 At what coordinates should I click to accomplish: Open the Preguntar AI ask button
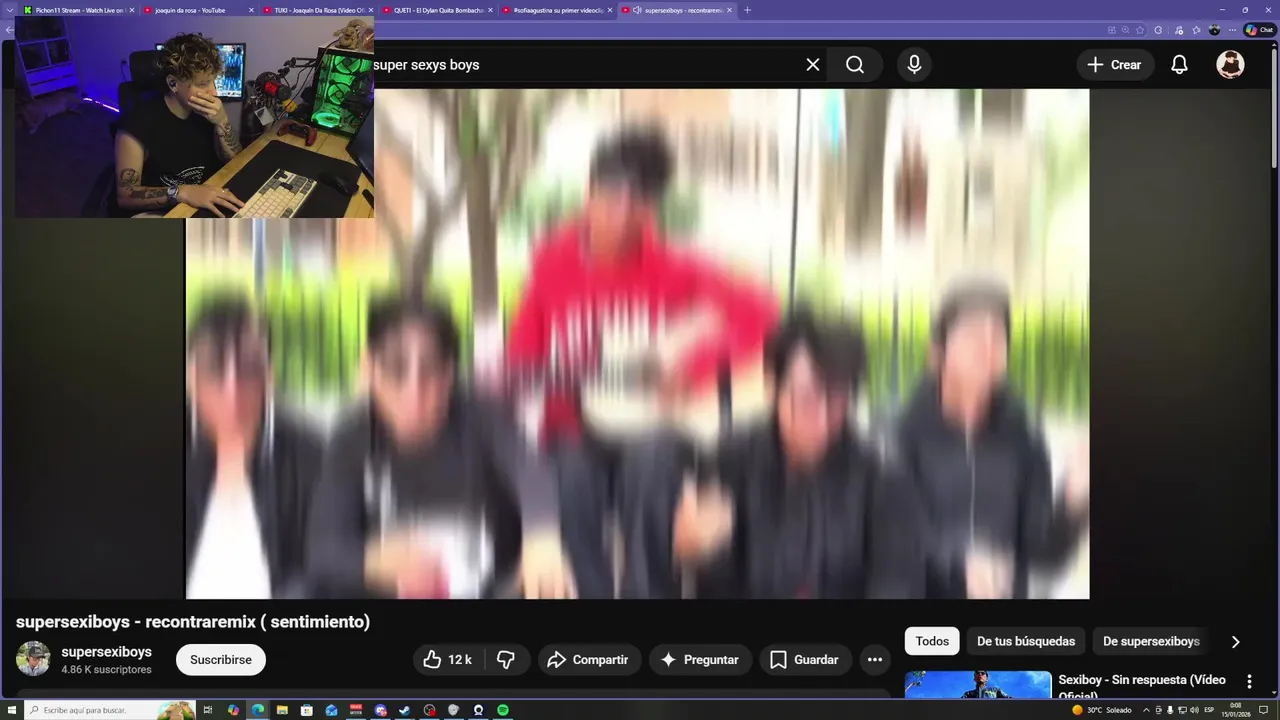[700, 660]
